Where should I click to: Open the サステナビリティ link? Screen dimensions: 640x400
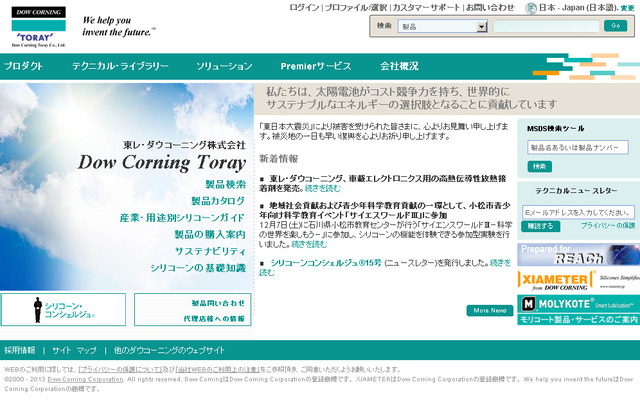coord(210,251)
